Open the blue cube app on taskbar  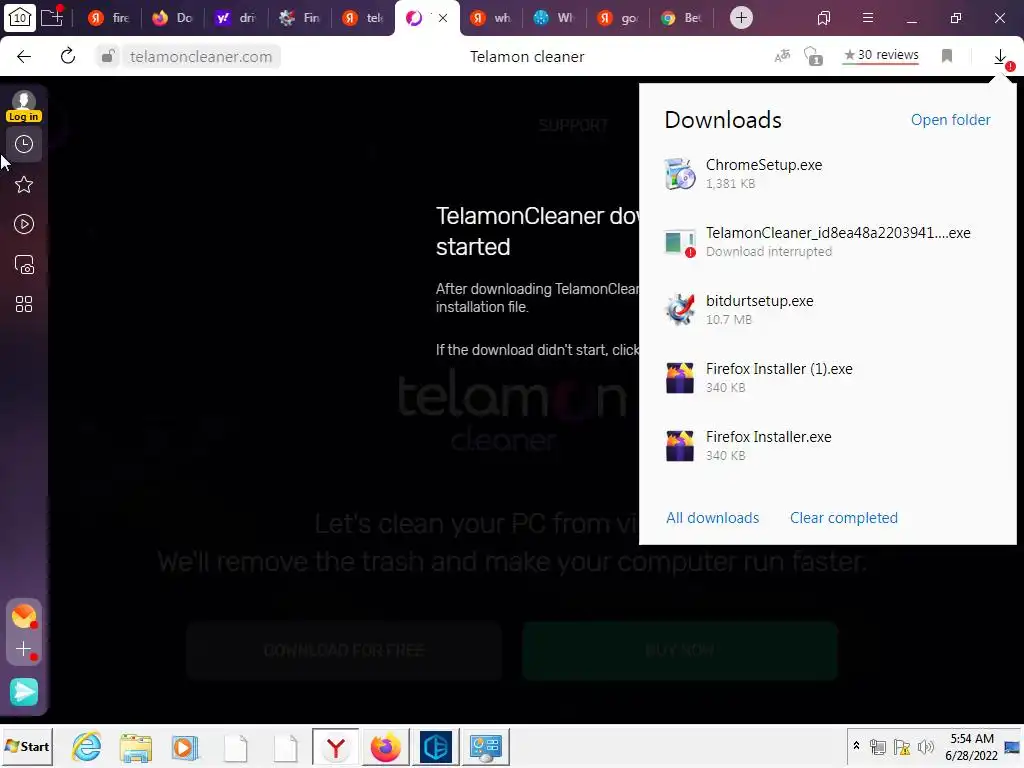tap(436, 747)
